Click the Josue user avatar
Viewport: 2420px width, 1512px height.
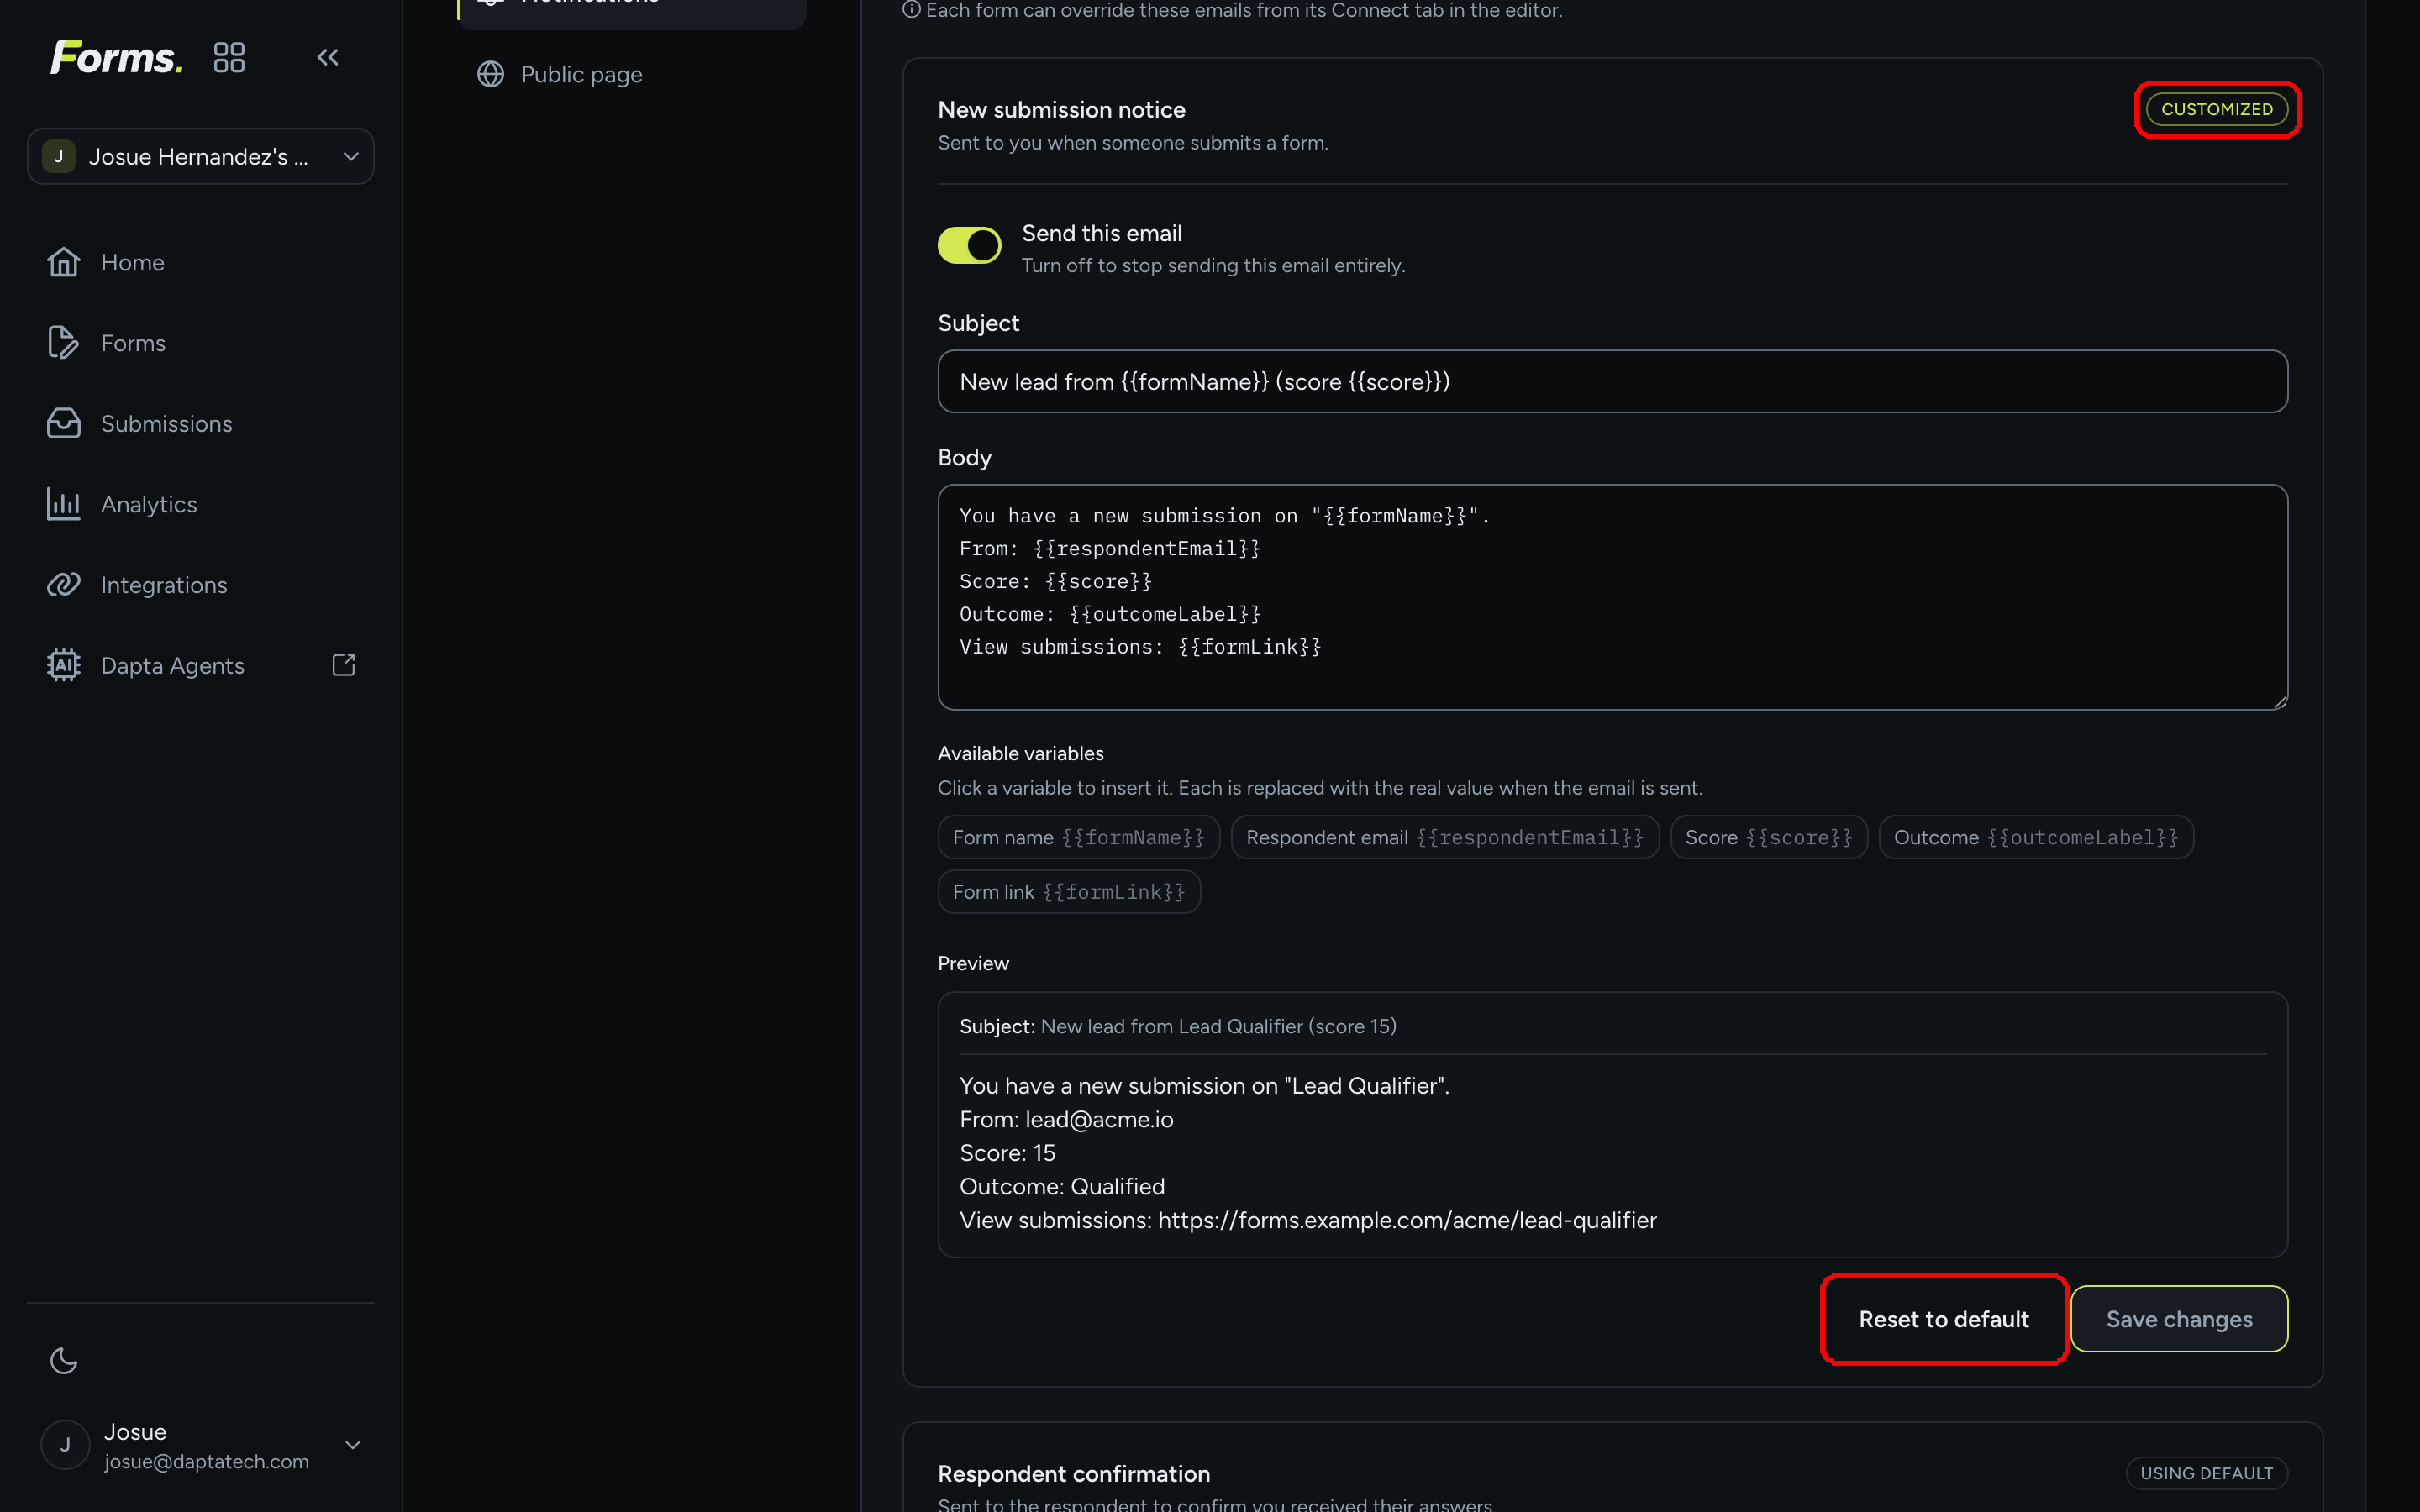click(x=65, y=1444)
